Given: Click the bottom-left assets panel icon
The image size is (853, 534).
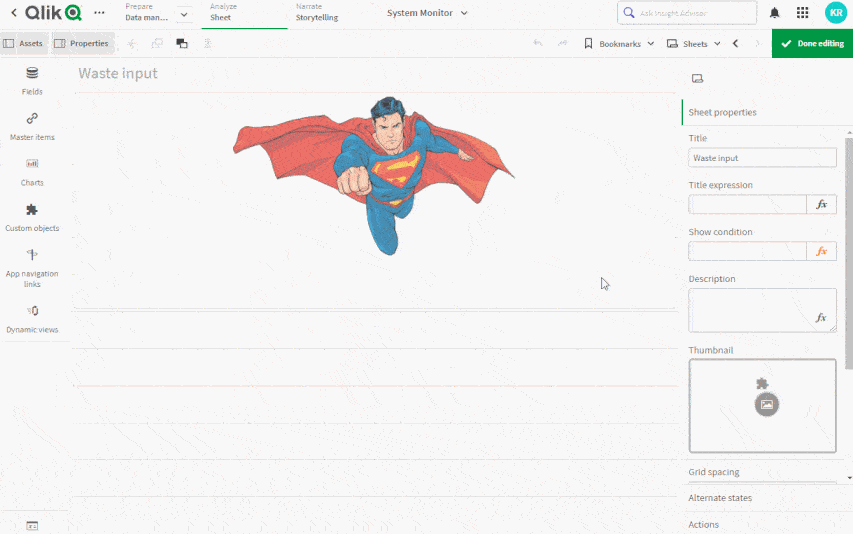Looking at the screenshot, I should coord(32,526).
